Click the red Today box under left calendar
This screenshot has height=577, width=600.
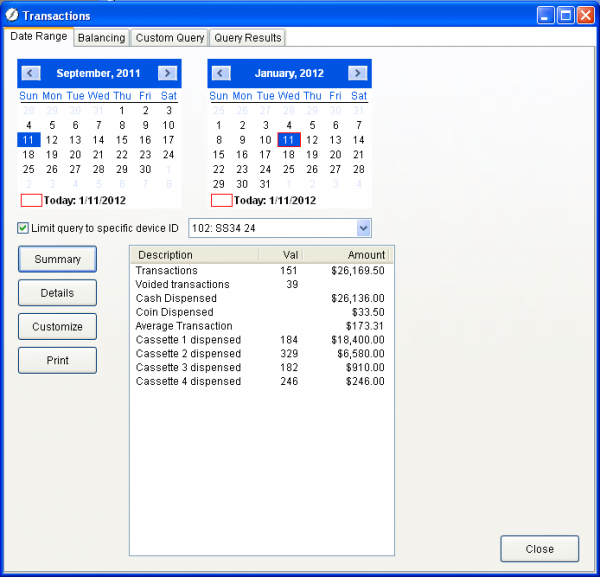pos(31,200)
